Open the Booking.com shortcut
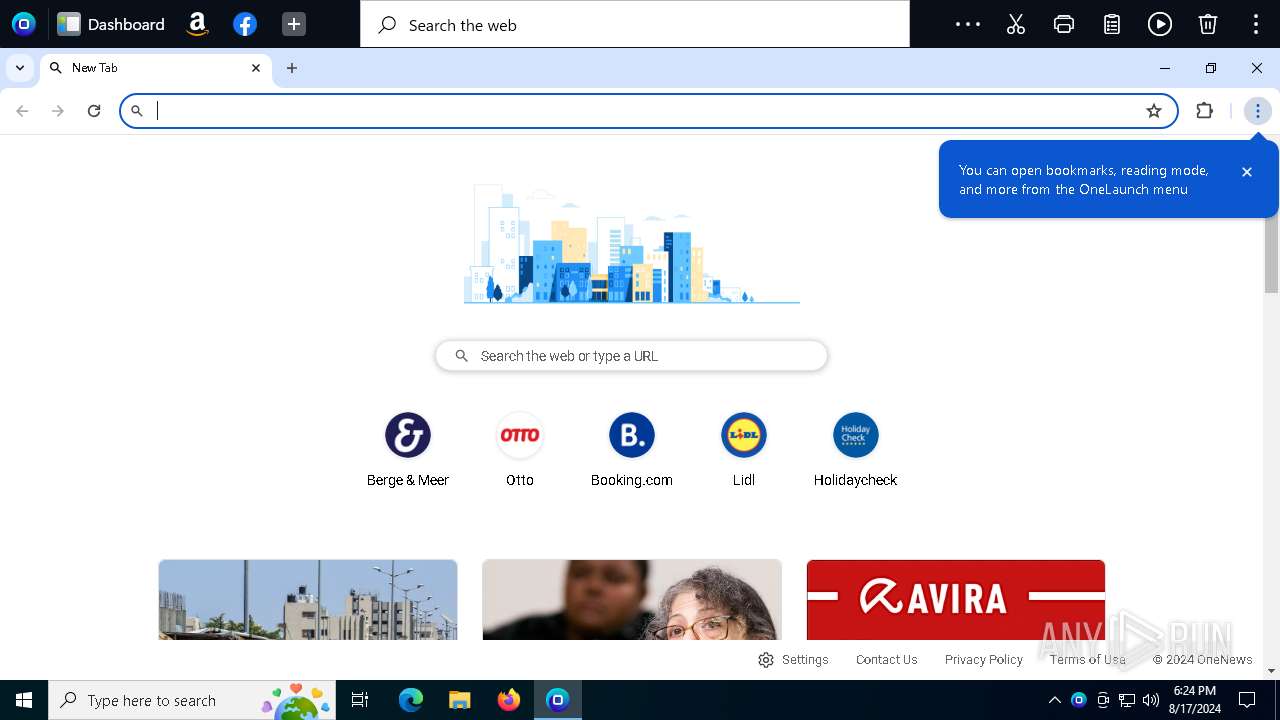The width and height of the screenshot is (1280, 720). click(632, 450)
